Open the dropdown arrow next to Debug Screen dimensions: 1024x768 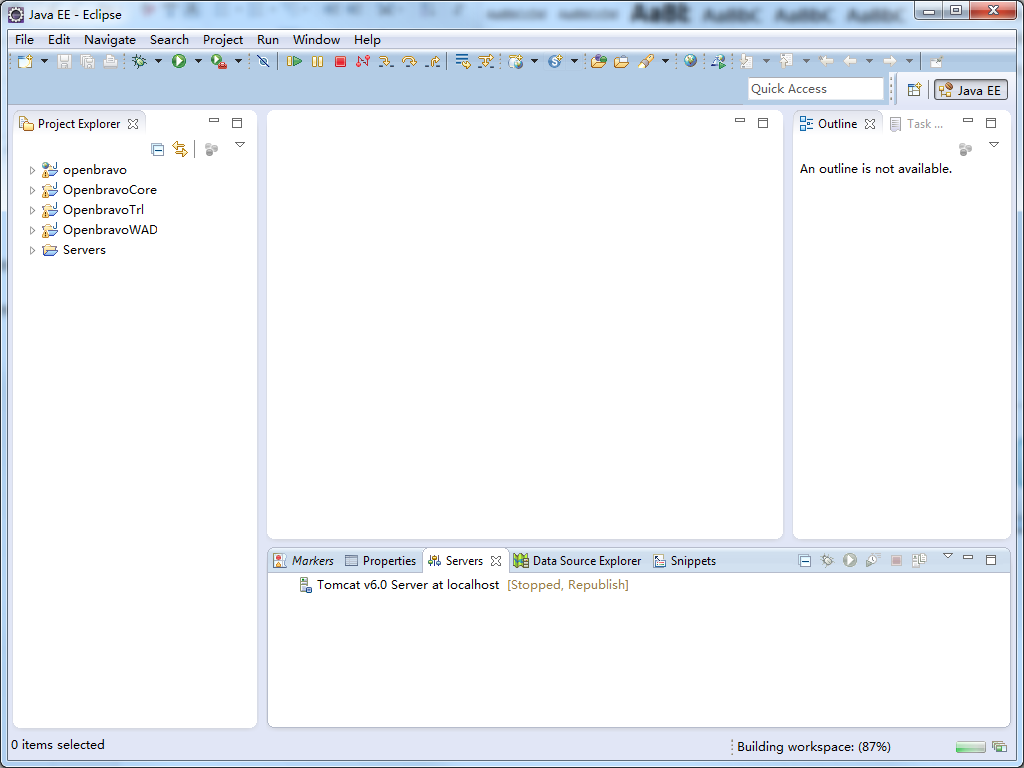point(158,61)
